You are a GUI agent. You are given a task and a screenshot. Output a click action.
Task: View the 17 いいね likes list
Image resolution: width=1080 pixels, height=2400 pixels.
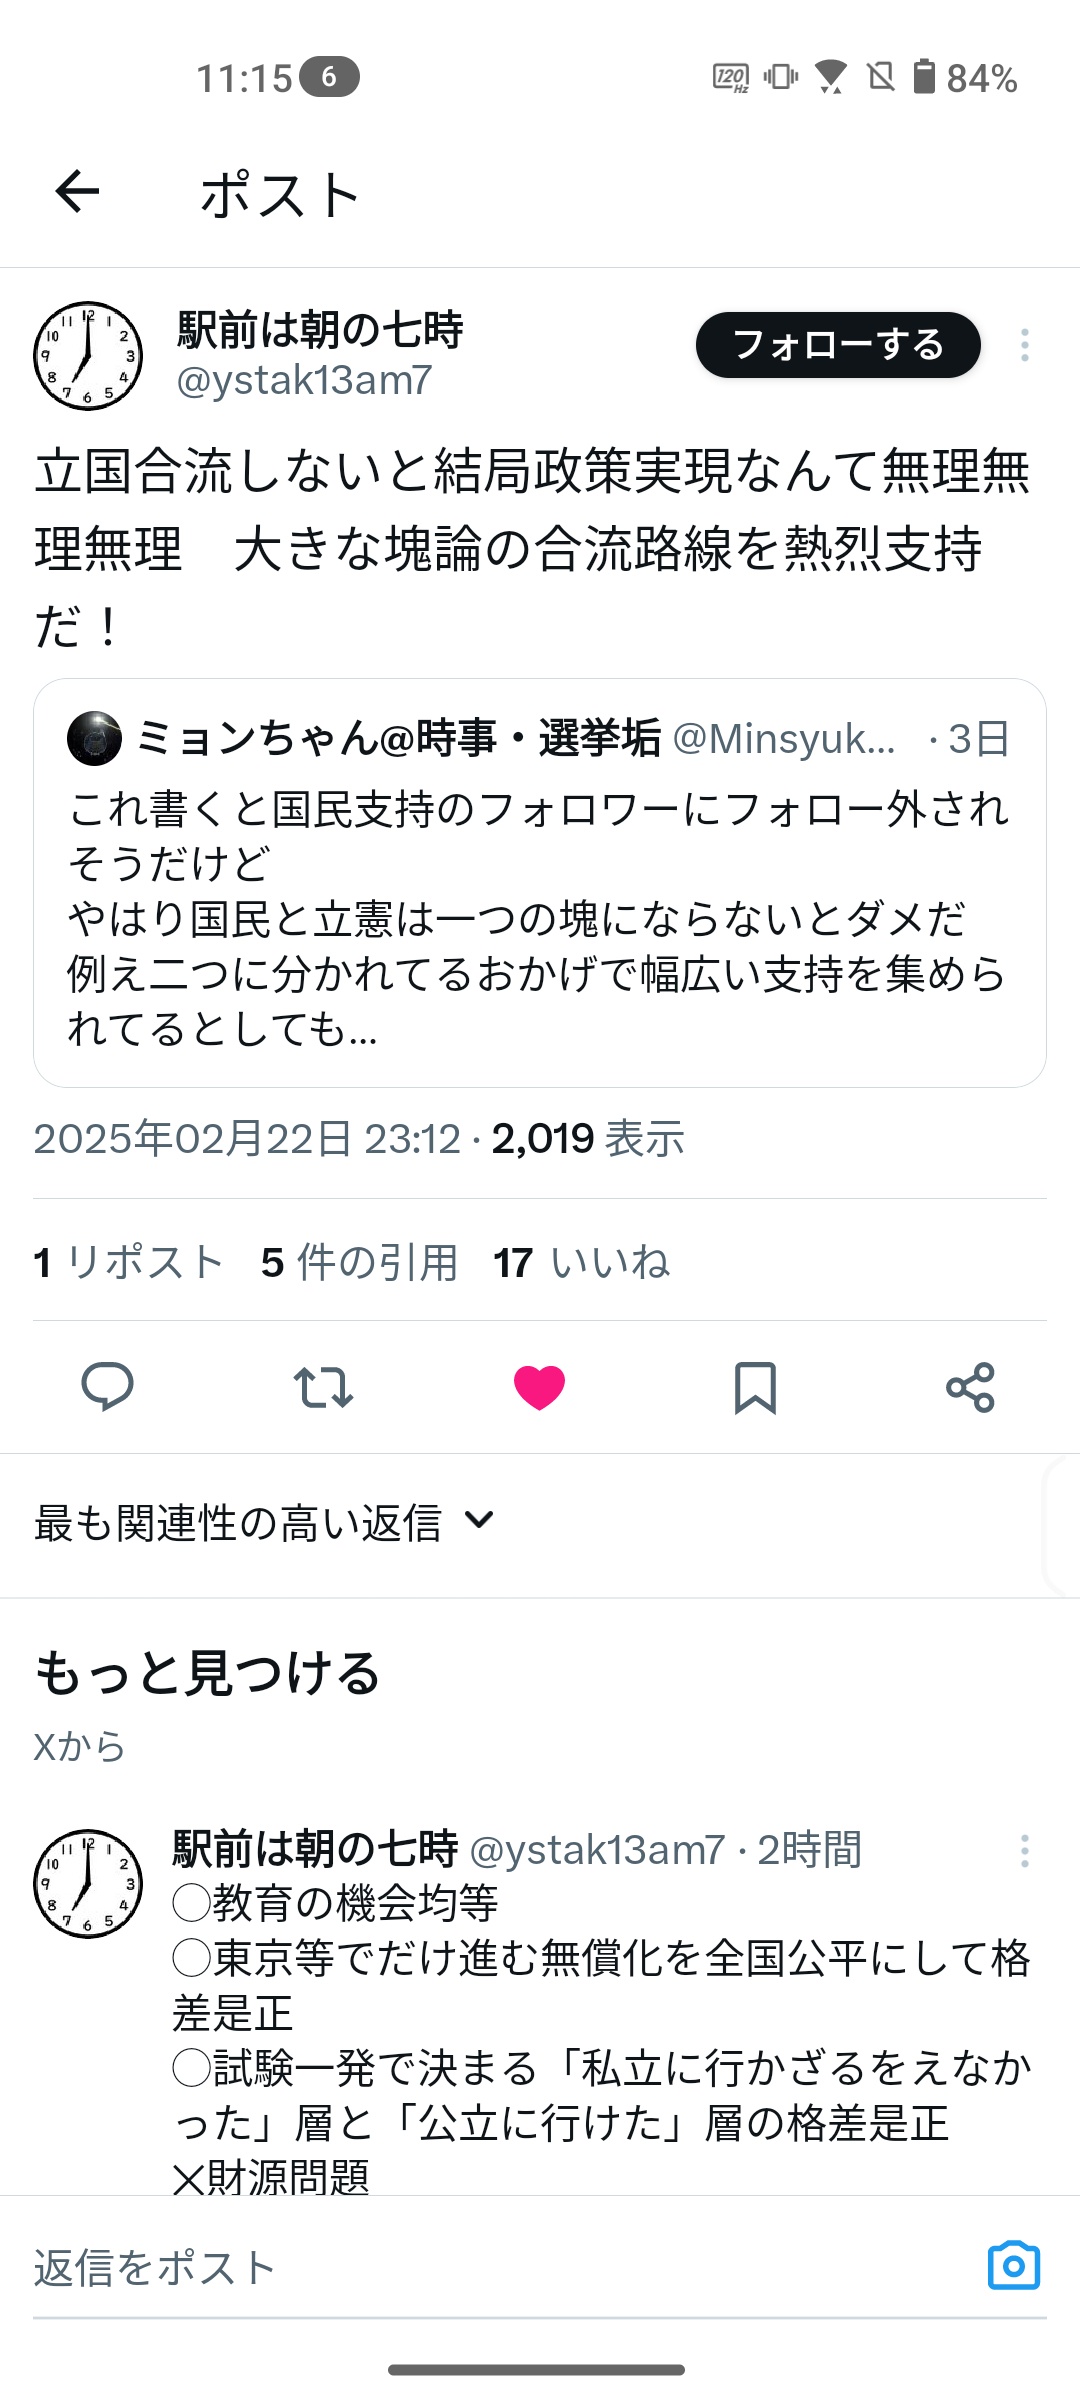click(x=581, y=1262)
